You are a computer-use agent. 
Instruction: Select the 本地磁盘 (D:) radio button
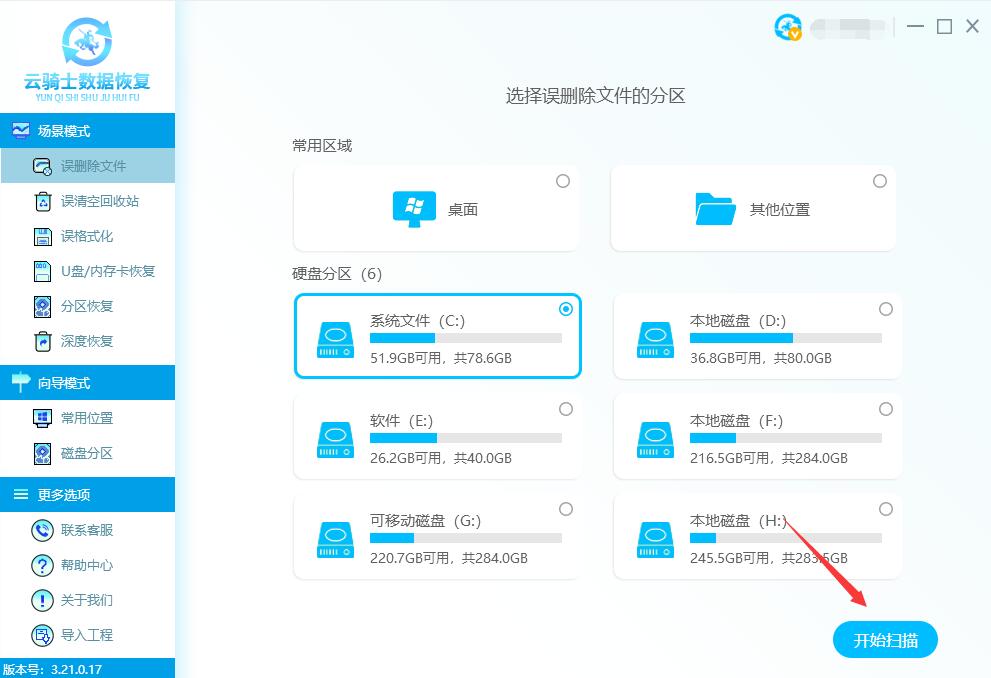tap(886, 309)
